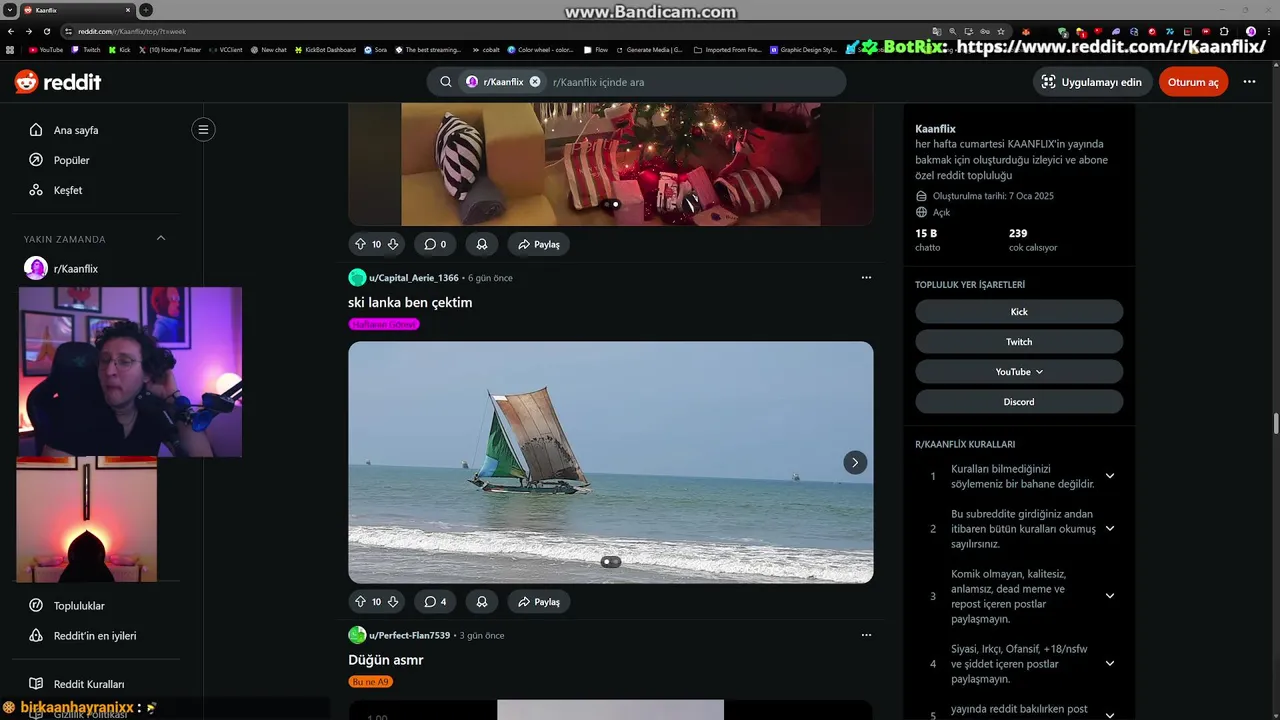This screenshot has height=720, width=1280.
Task: Open user u/Perfect-Flan7539 profile
Action: pyautogui.click(x=410, y=636)
